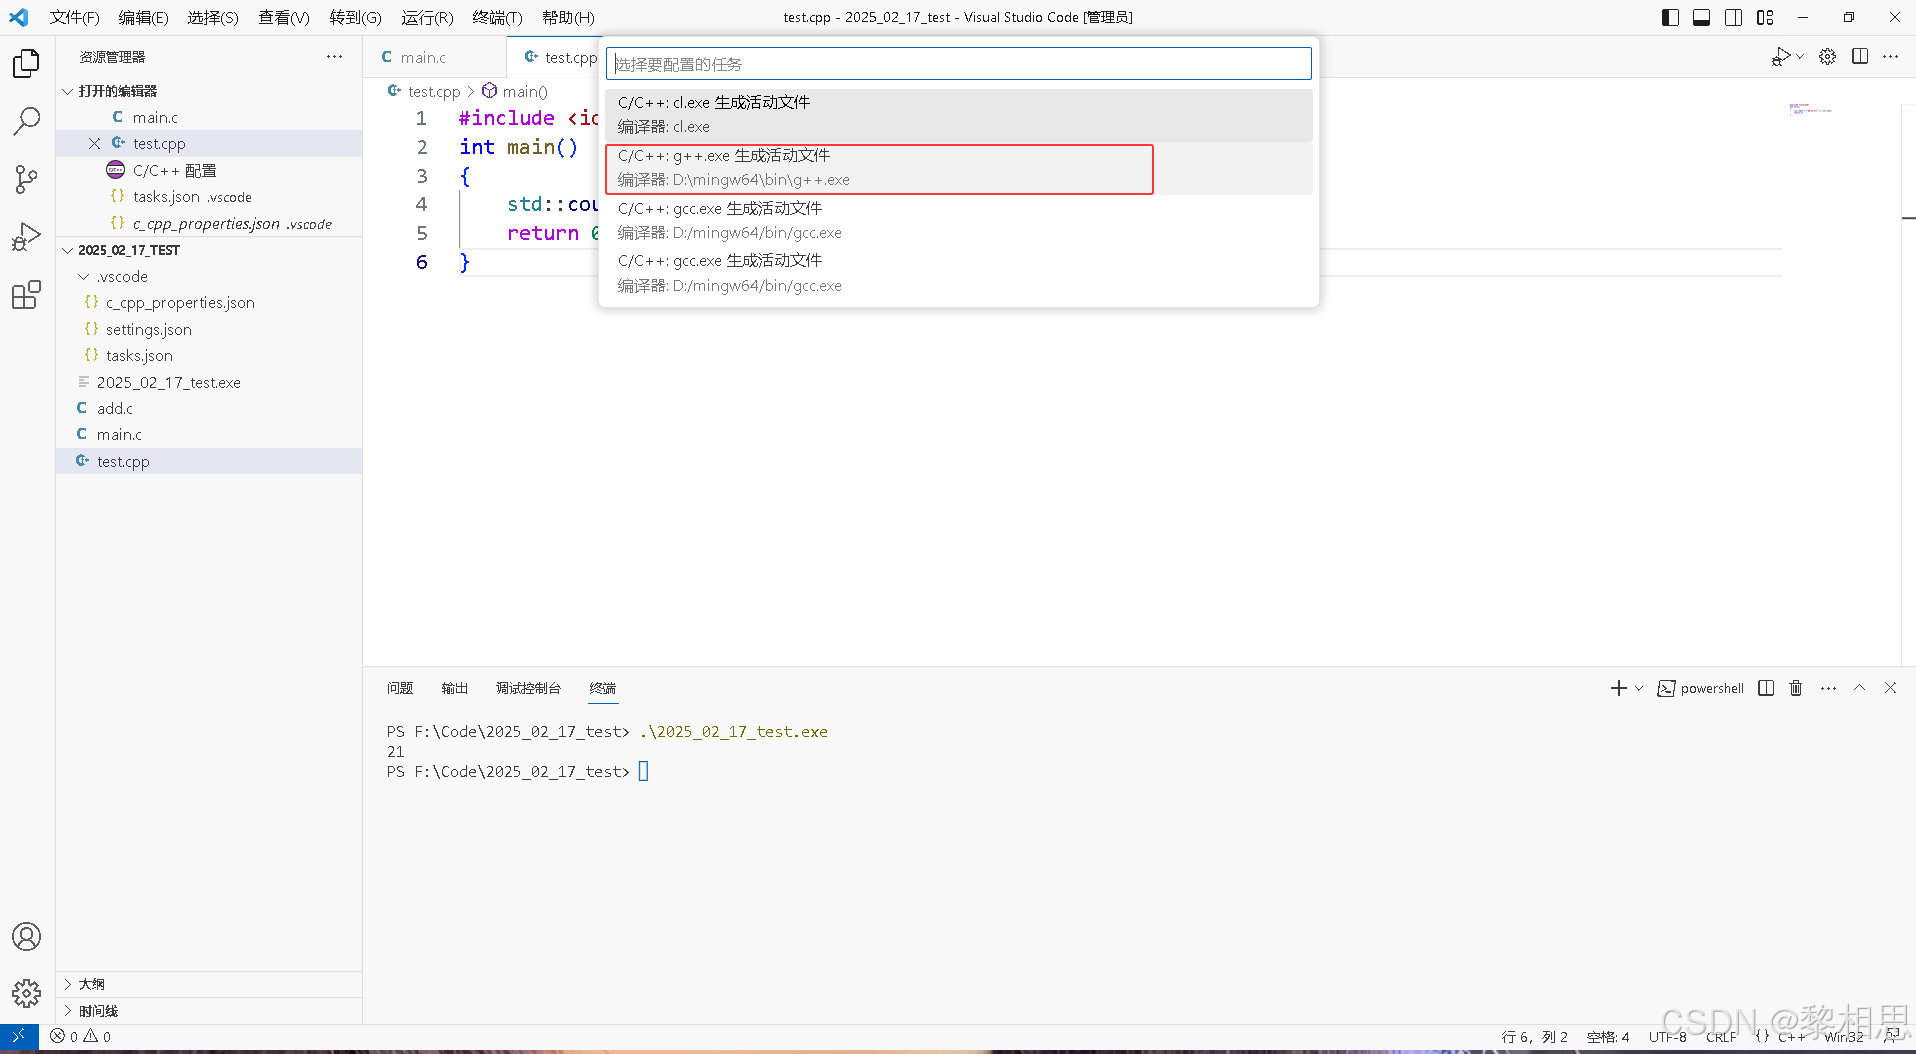Open the Search view in activity bar
Viewport: 1916px width, 1054px height.
[x=27, y=122]
